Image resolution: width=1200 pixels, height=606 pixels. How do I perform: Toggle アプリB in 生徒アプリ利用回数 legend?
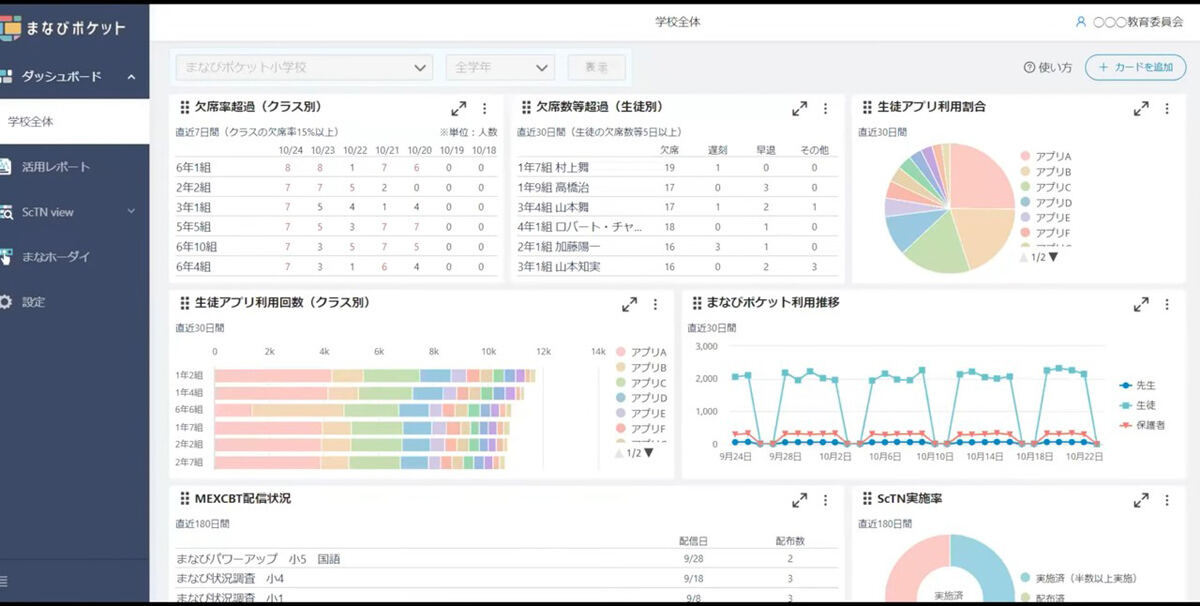coord(641,368)
